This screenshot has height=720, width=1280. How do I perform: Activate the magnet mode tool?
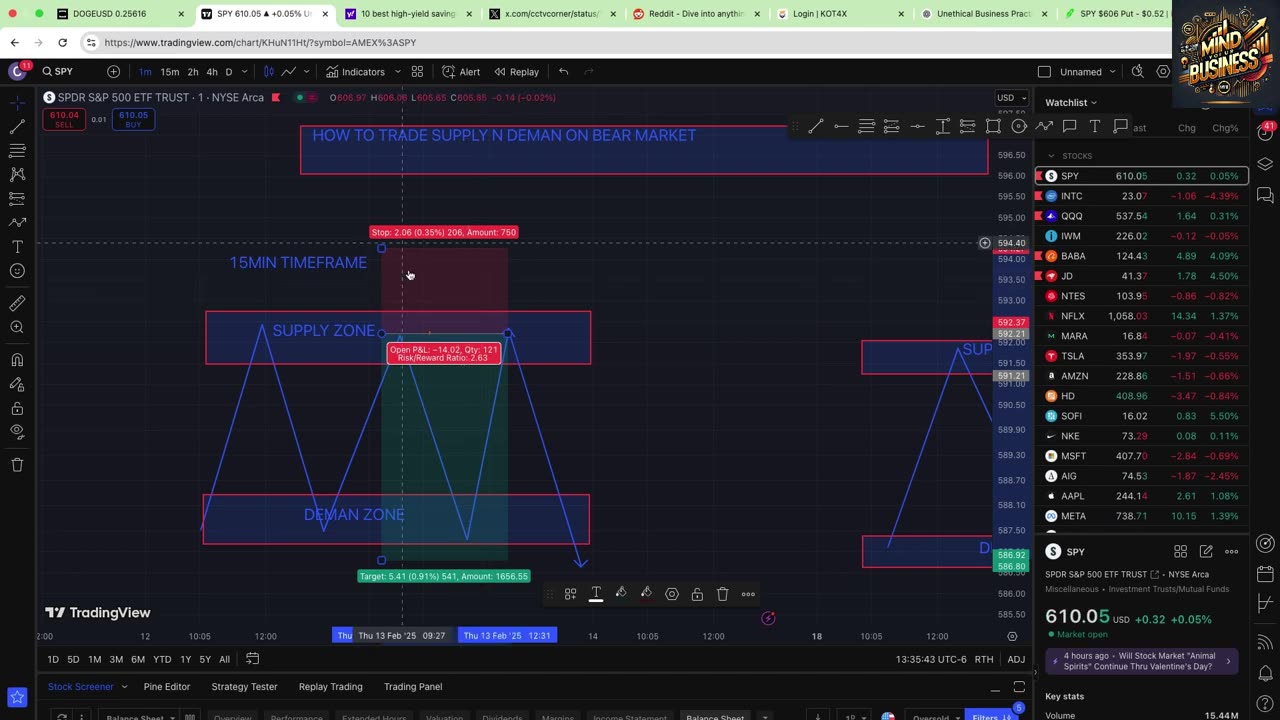pyautogui.click(x=17, y=360)
